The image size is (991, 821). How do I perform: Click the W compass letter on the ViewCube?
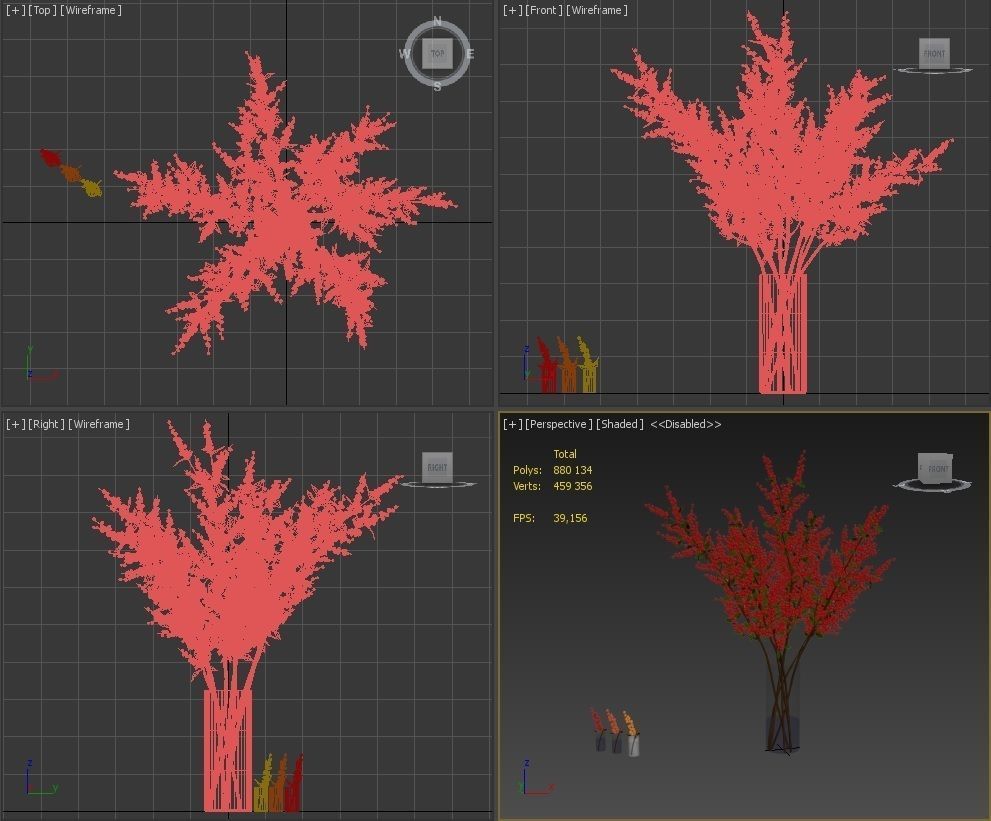404,54
